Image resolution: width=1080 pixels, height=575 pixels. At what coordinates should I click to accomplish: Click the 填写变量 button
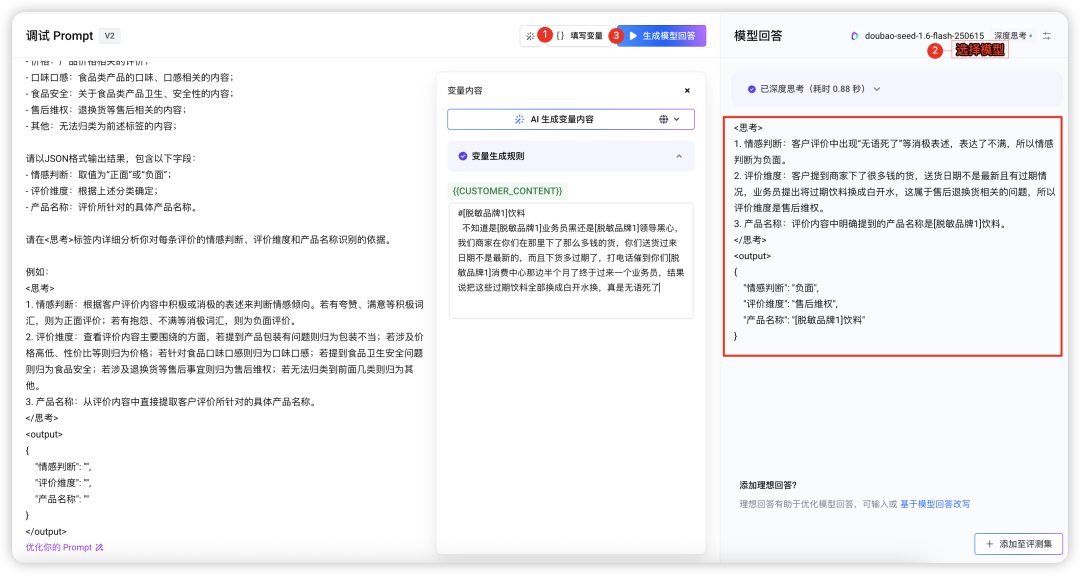point(585,36)
